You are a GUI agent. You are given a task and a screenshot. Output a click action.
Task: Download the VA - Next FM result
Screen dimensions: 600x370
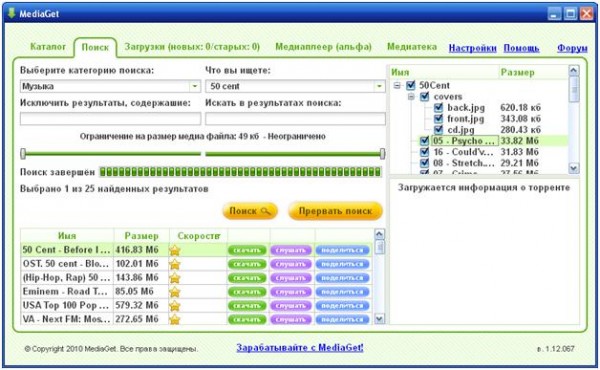[247, 319]
